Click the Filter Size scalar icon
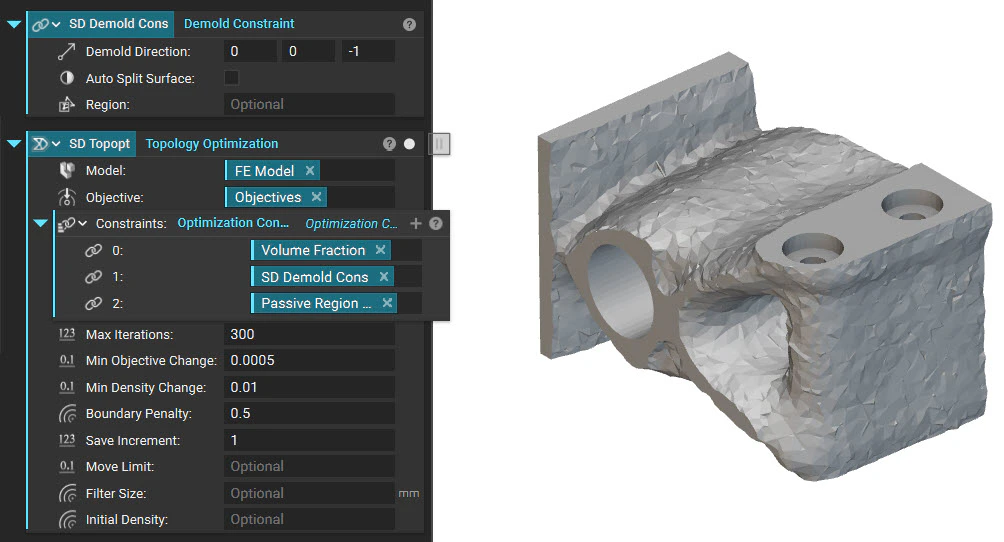The width and height of the screenshot is (1004, 542). [x=67, y=493]
